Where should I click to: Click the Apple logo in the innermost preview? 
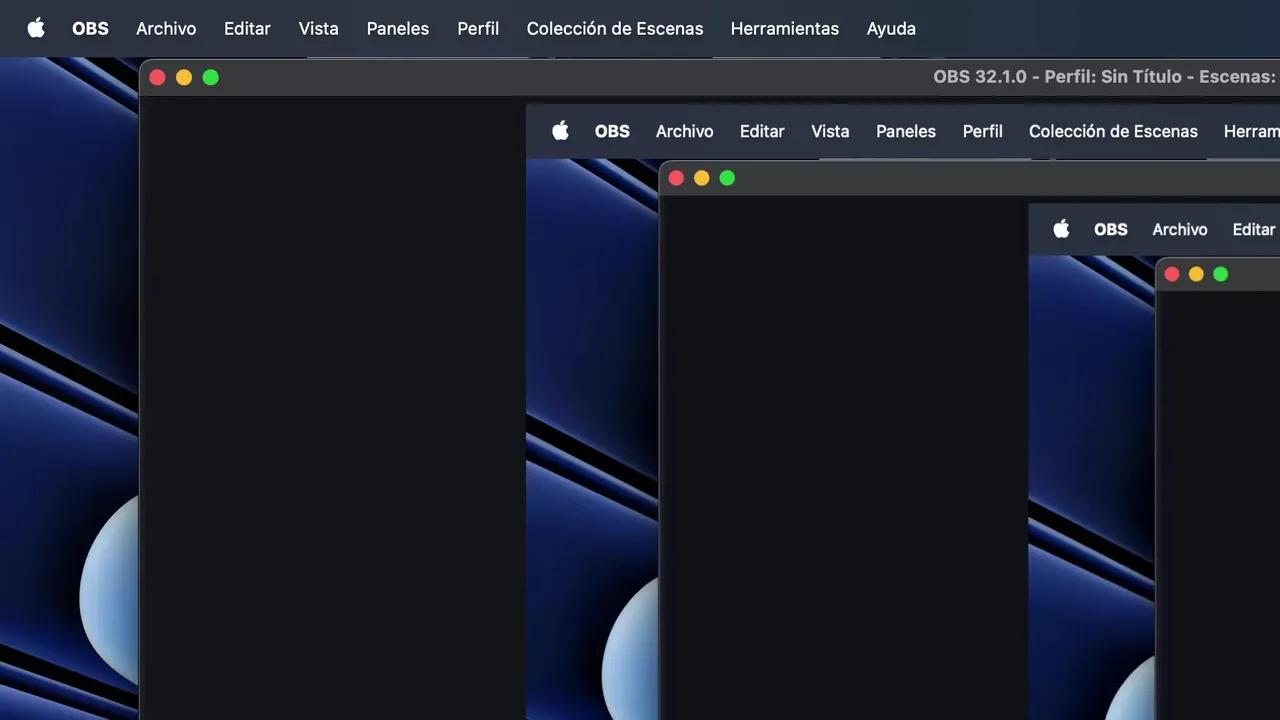(1061, 229)
